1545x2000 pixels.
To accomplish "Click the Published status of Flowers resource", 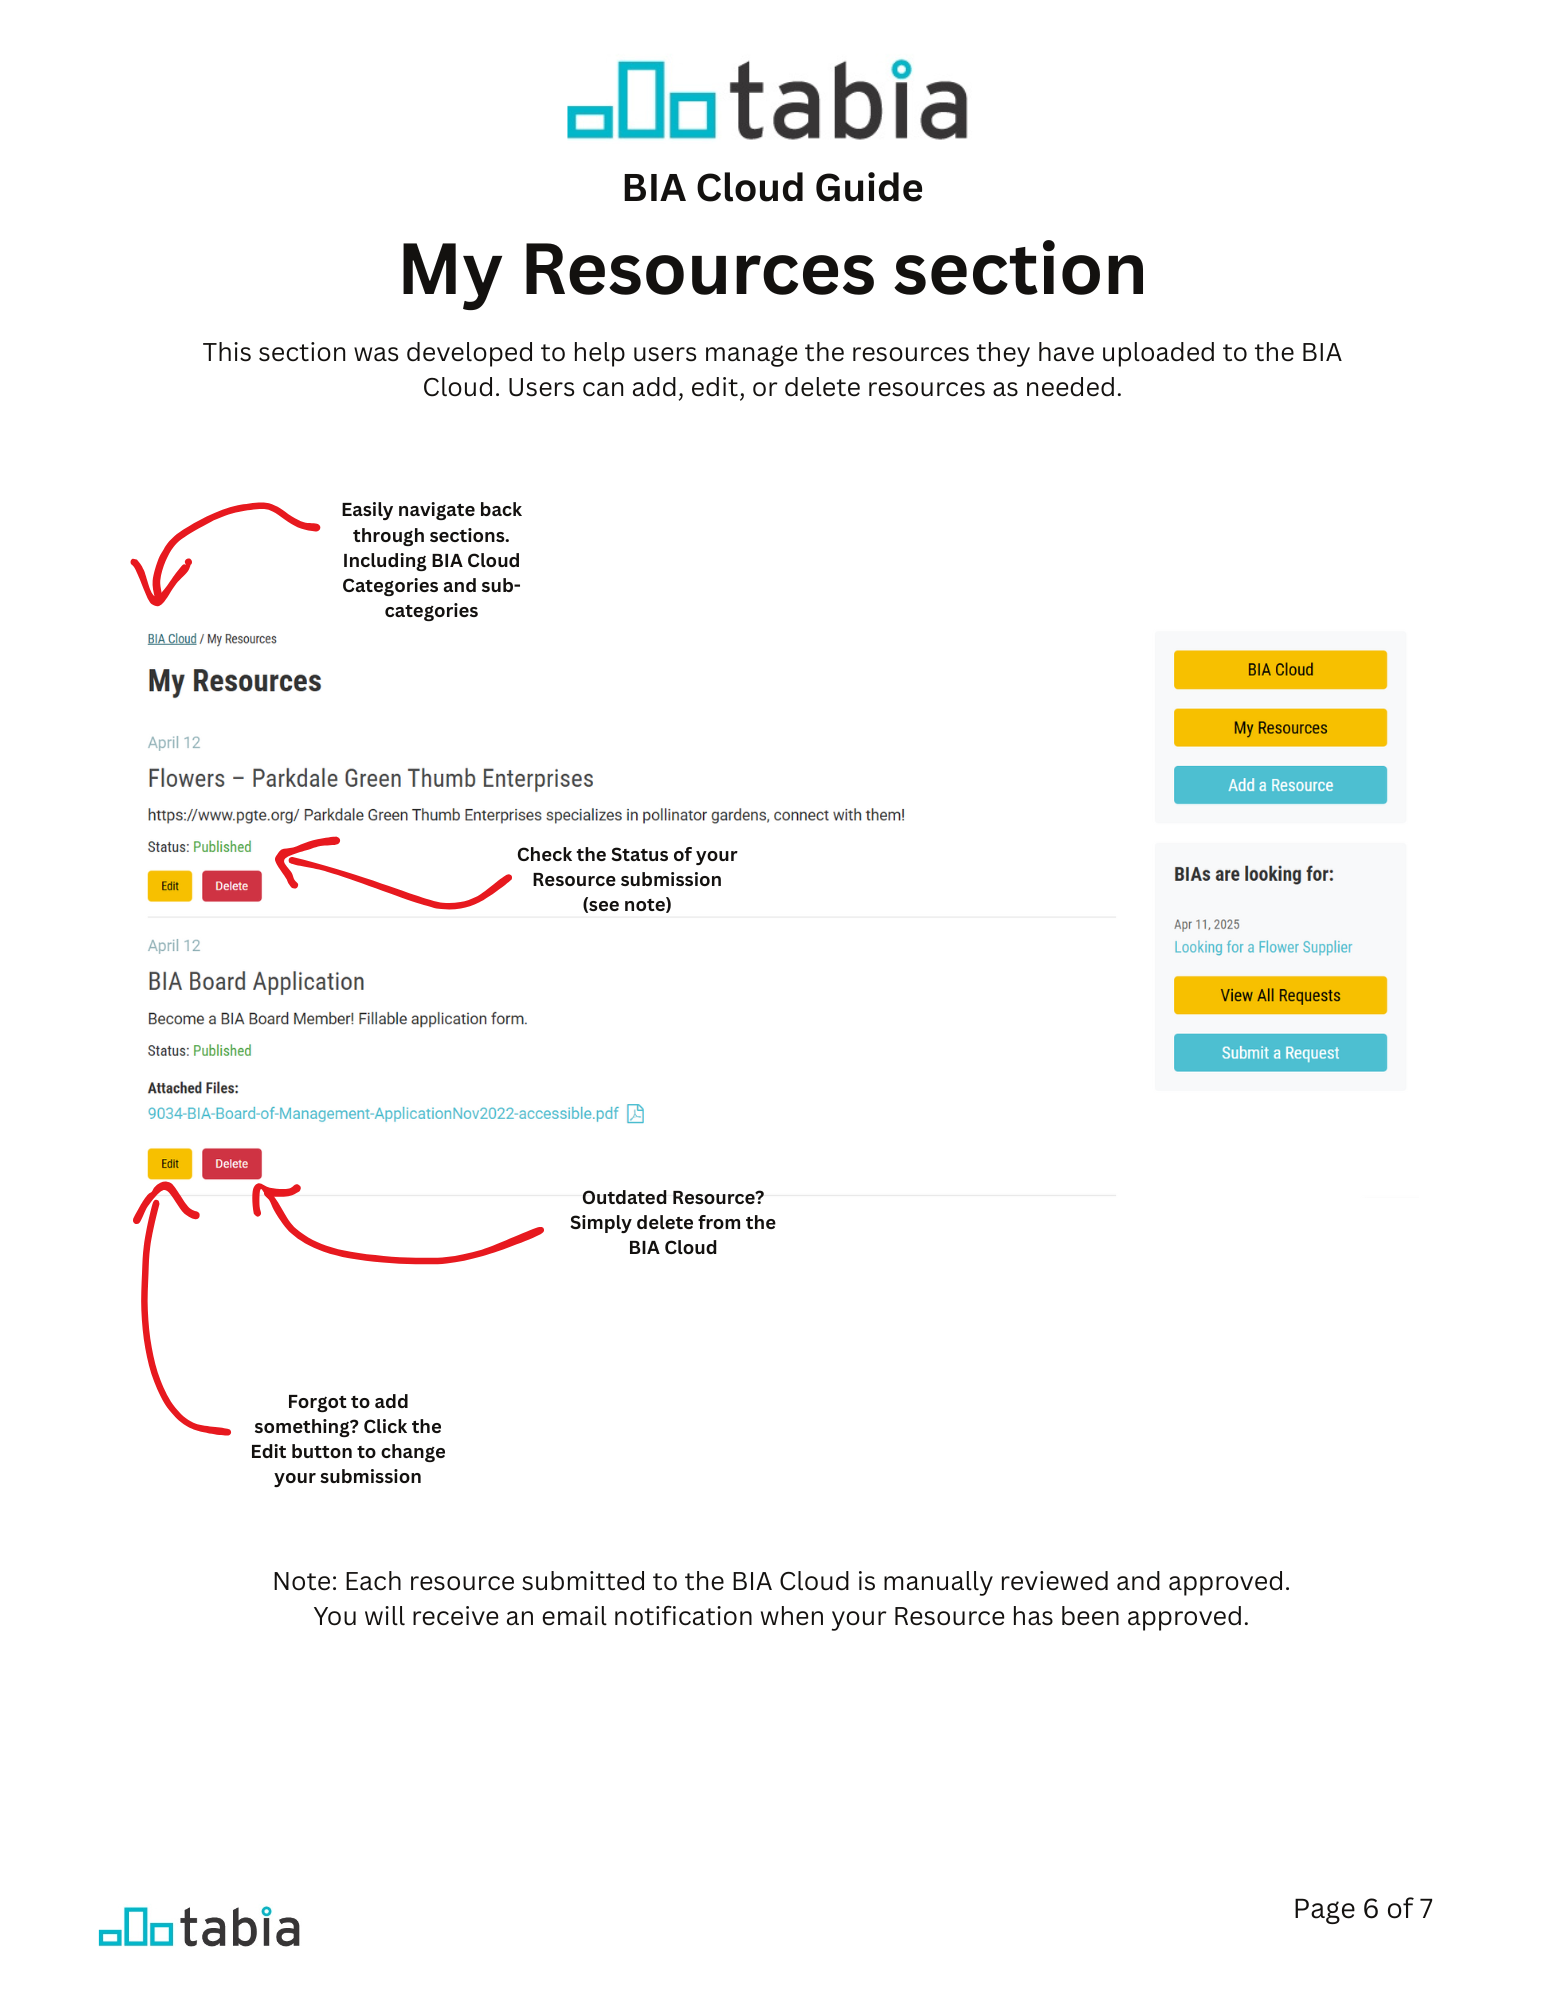I will [x=220, y=847].
